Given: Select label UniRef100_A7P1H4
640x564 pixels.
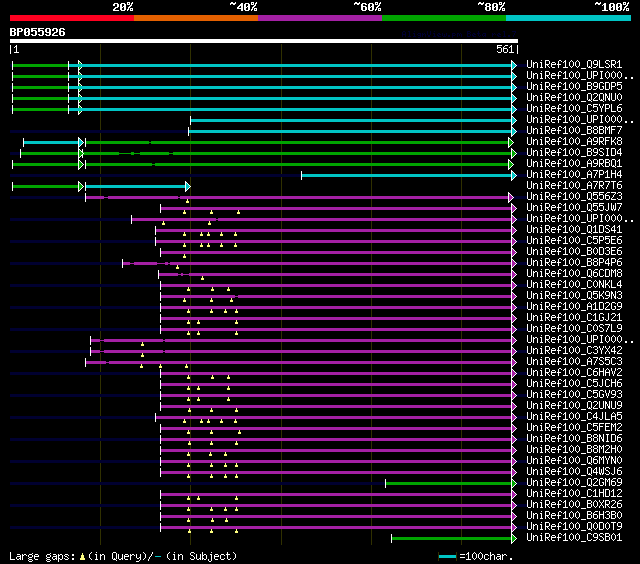Looking at the screenshot, I should pos(574,175).
